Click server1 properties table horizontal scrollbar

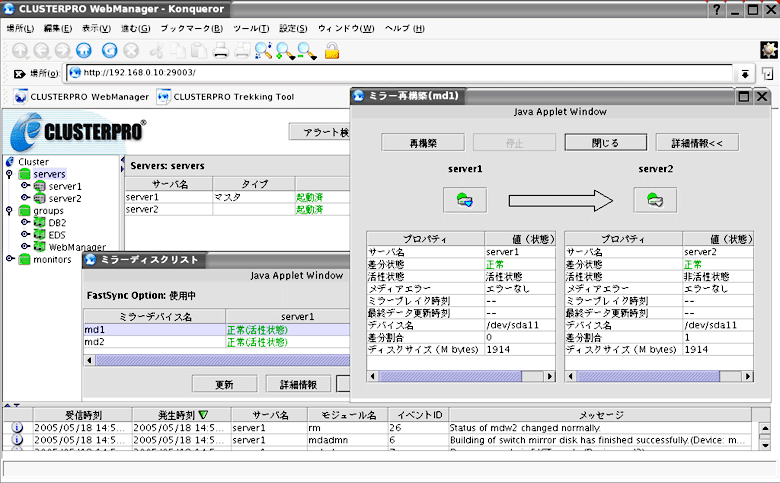(x=450, y=377)
